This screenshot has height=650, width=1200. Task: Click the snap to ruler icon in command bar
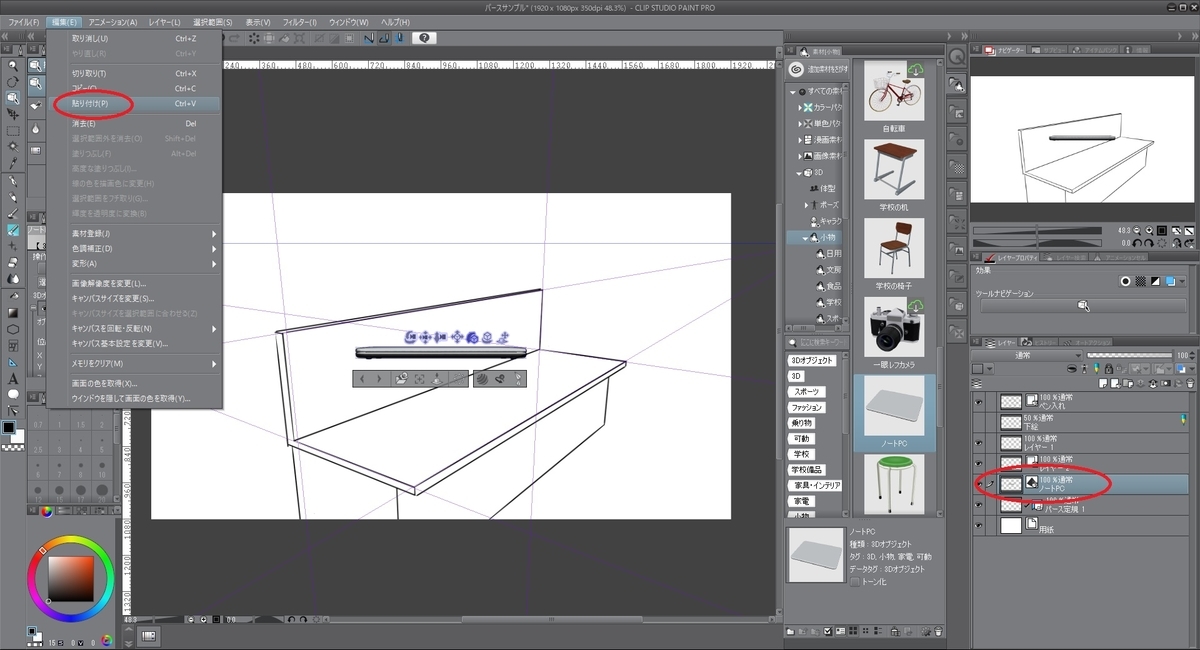(x=369, y=38)
